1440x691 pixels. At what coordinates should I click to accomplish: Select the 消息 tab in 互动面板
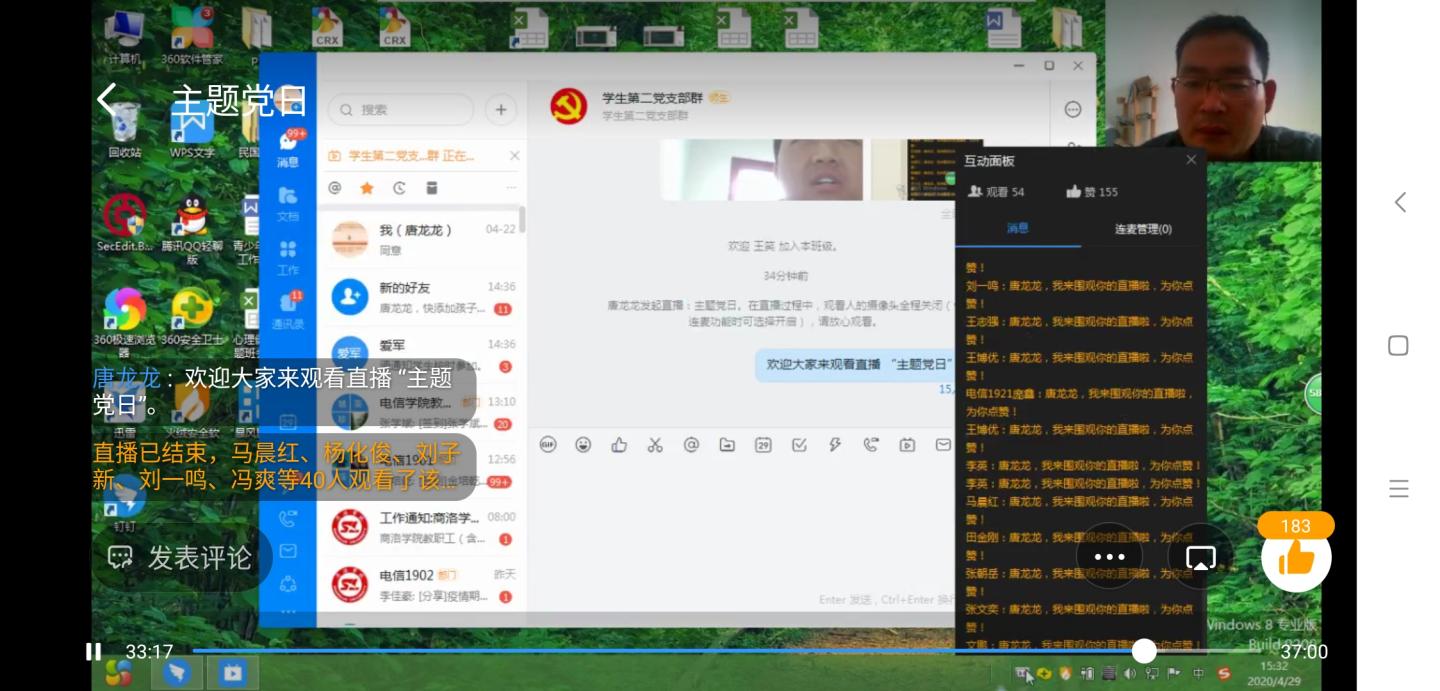1017,229
